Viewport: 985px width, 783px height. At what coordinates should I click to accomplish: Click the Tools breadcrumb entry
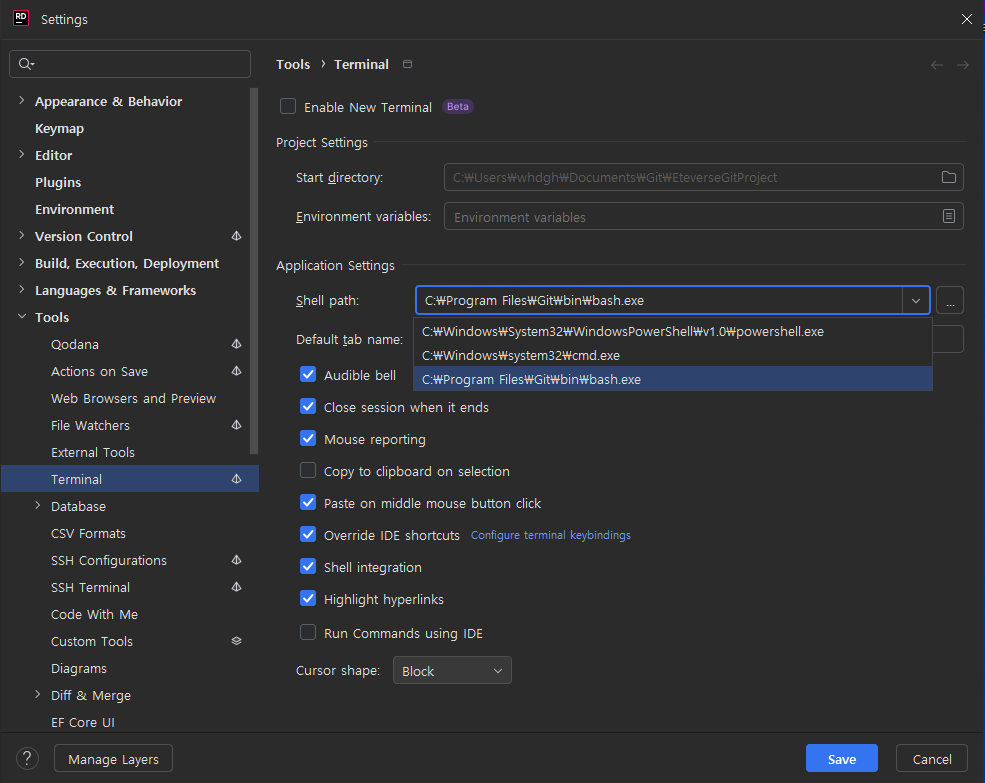[293, 64]
